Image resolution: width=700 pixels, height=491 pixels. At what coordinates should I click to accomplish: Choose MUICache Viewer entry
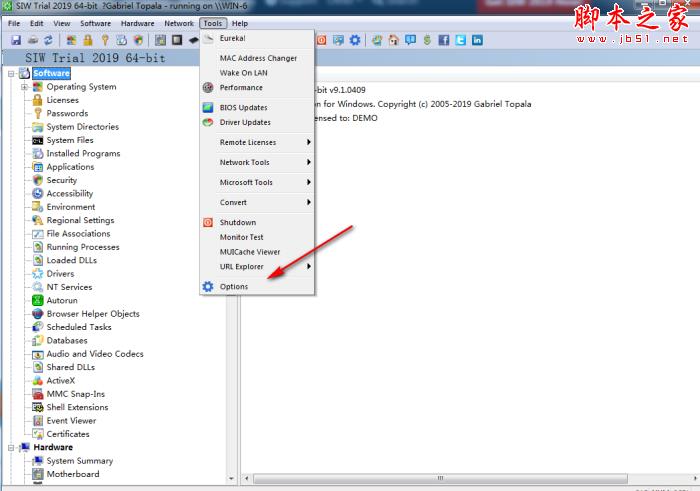(x=257, y=252)
